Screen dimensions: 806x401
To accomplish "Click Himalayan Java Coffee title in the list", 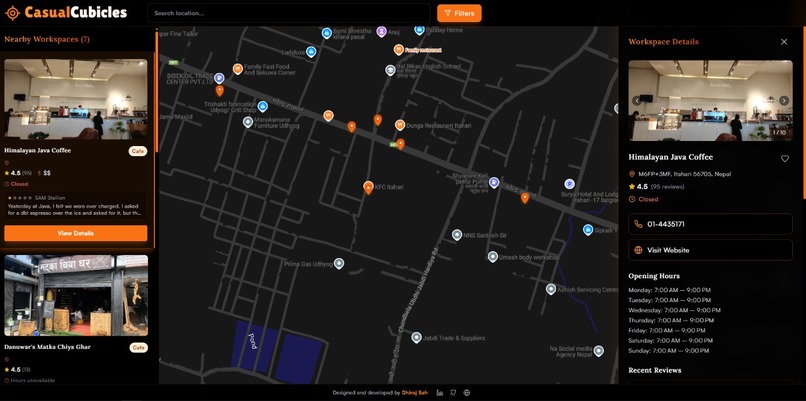I will pyautogui.click(x=38, y=151).
